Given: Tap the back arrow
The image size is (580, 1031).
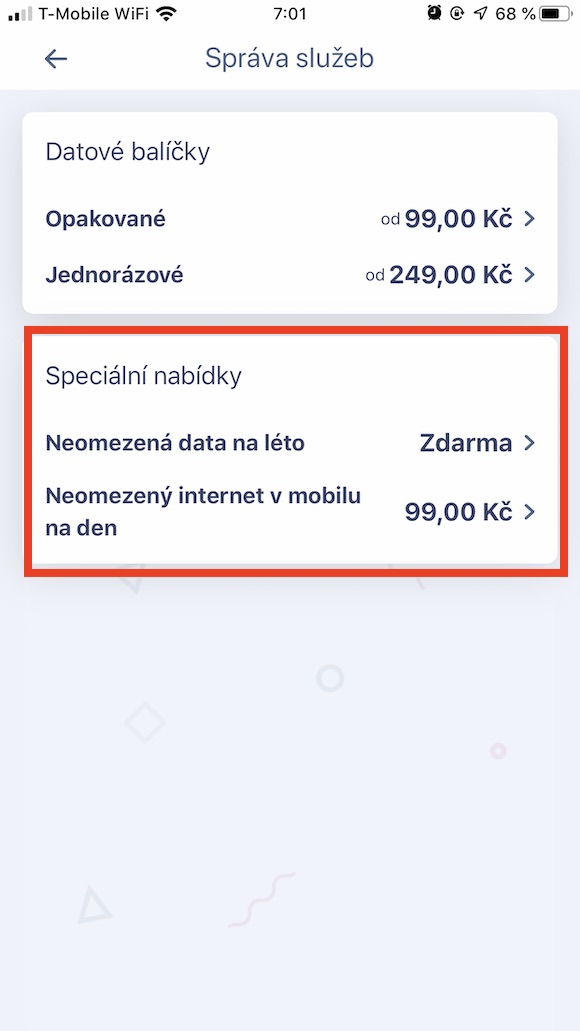Looking at the screenshot, I should click(56, 59).
